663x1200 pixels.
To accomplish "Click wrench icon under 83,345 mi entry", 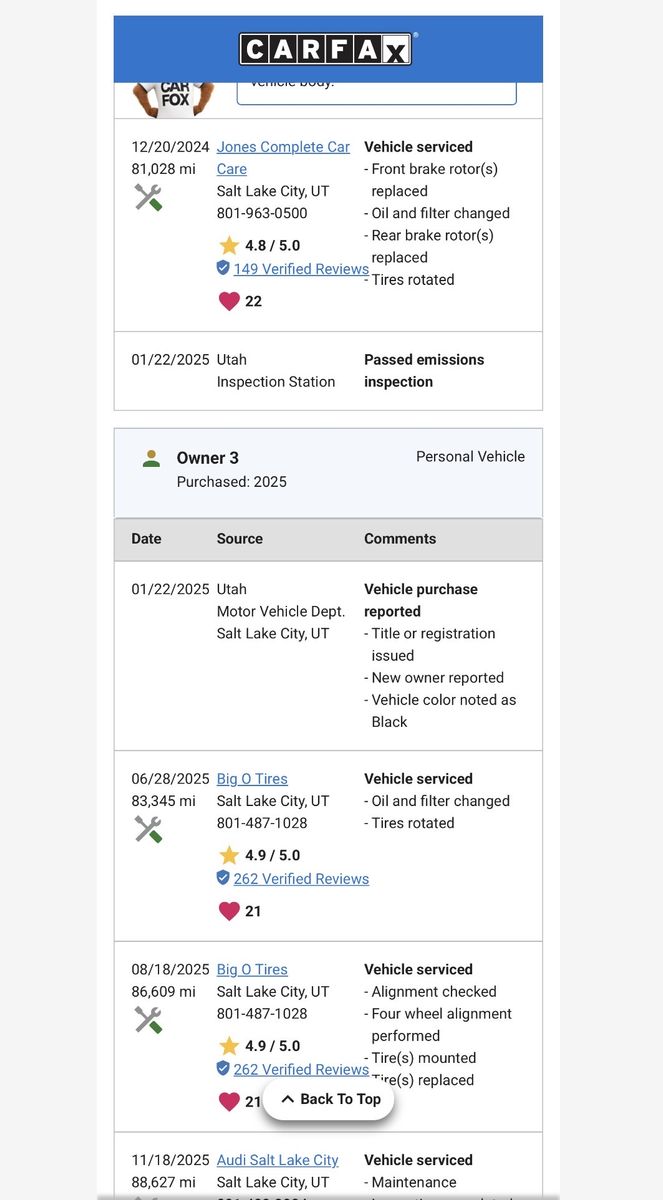I will point(148,829).
